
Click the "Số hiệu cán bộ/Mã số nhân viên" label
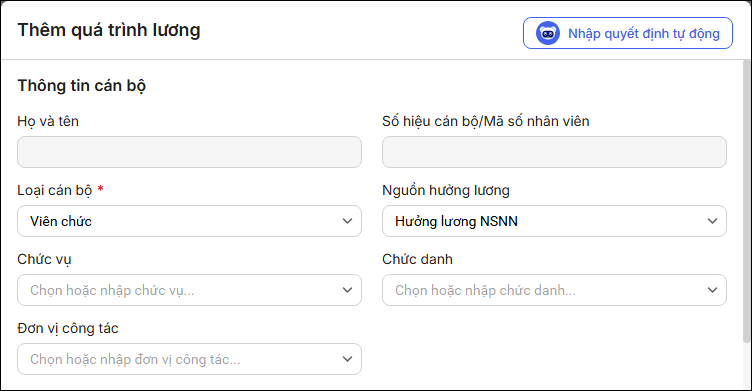486,121
